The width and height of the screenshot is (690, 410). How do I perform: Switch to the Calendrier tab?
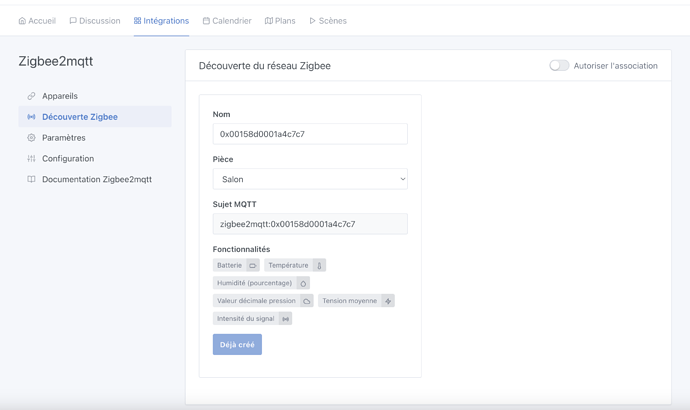coord(227,21)
